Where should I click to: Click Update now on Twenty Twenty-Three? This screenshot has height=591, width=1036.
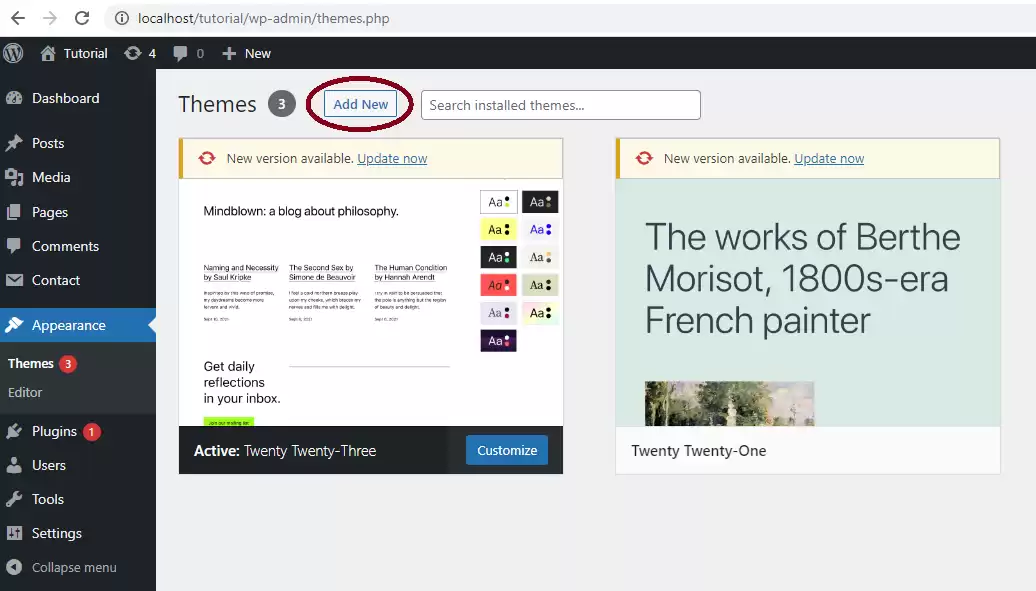click(x=392, y=158)
